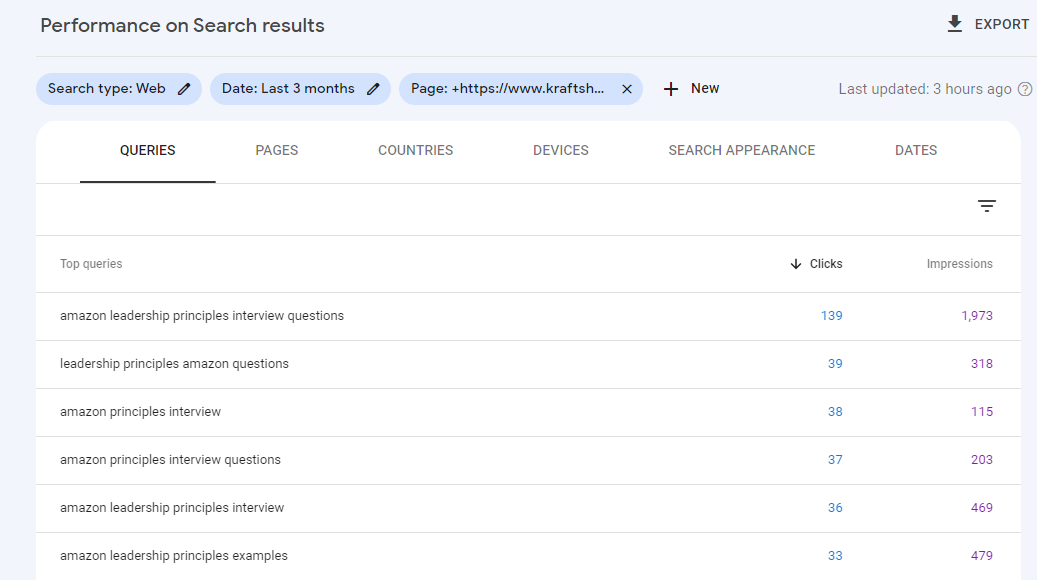Sort by the Impressions column header
Viewport: 1037px width, 580px height.
(x=959, y=264)
